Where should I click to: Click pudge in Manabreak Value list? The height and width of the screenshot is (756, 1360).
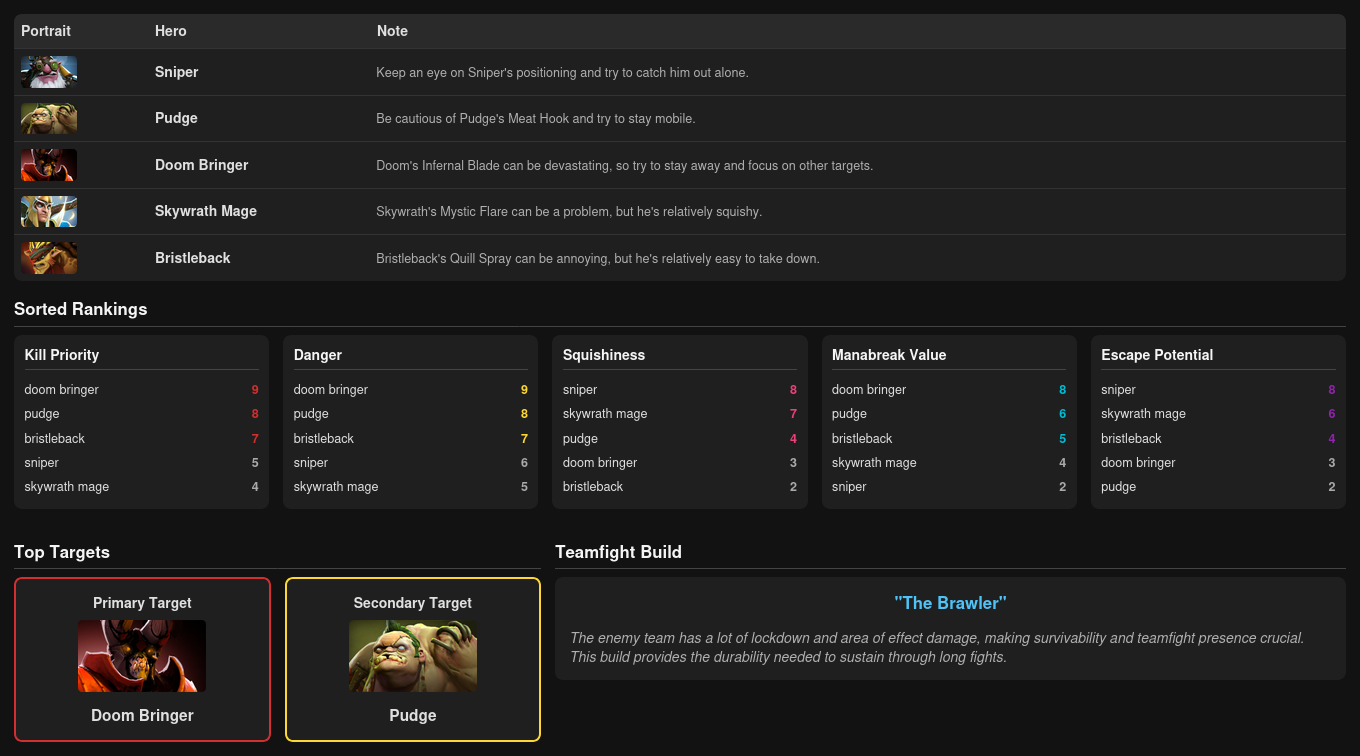click(849, 414)
